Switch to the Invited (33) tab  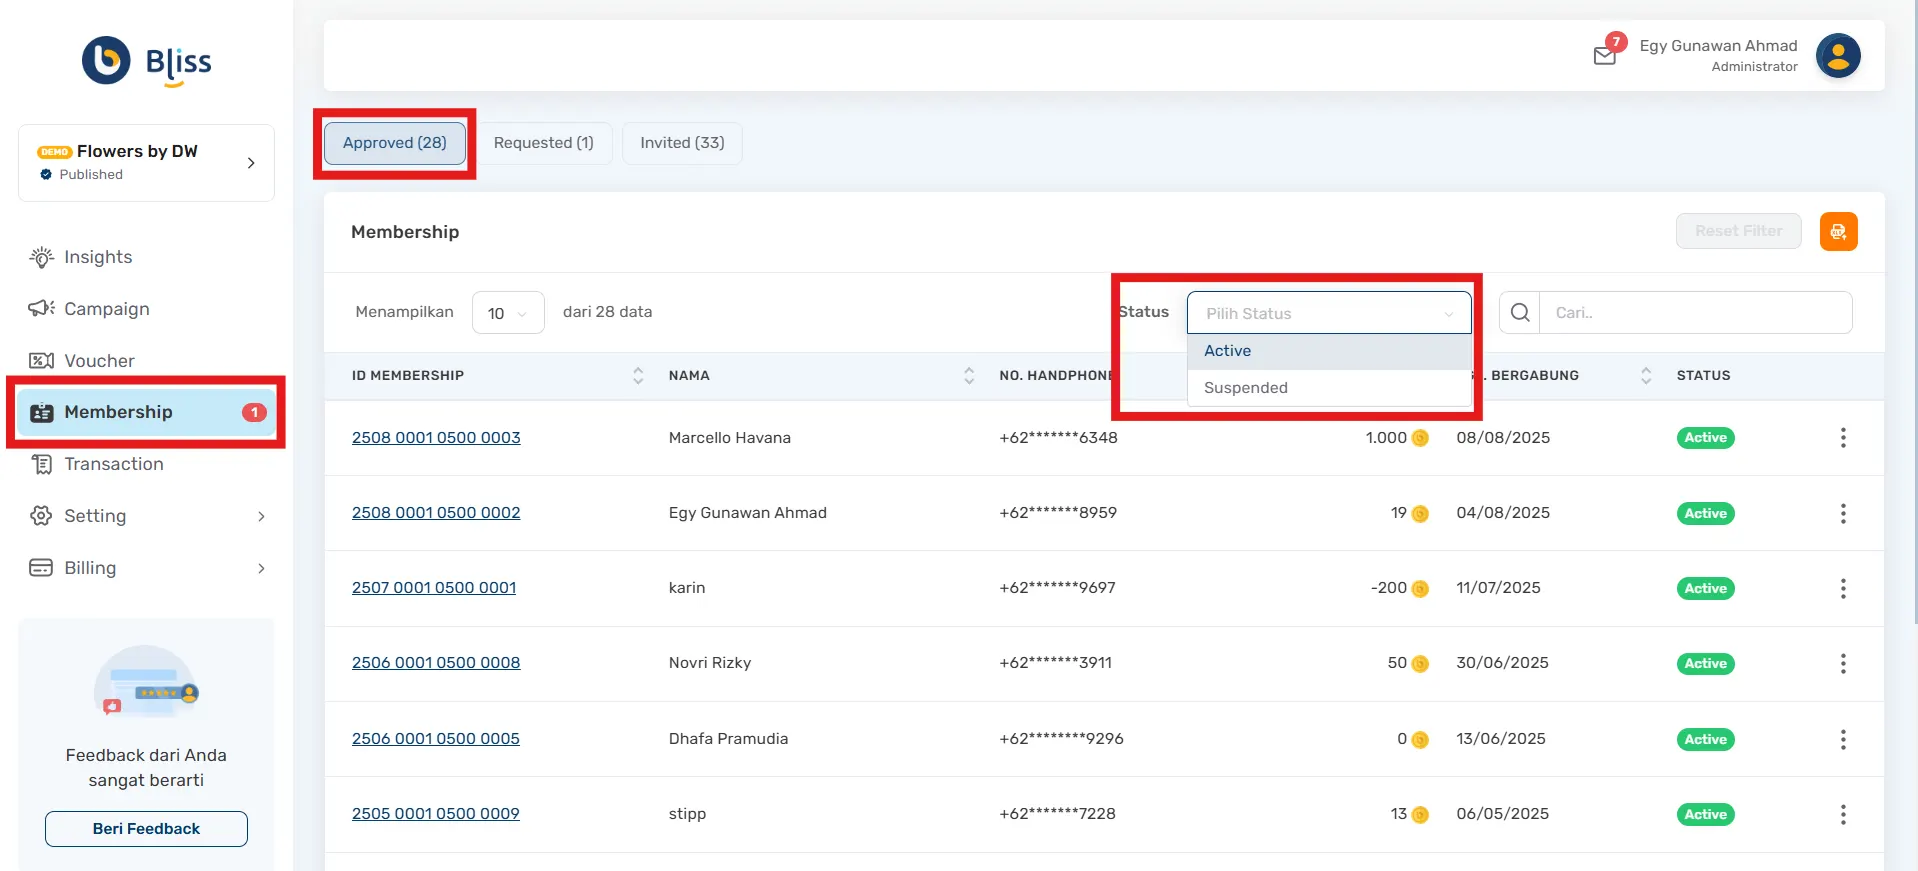pyautogui.click(x=682, y=143)
